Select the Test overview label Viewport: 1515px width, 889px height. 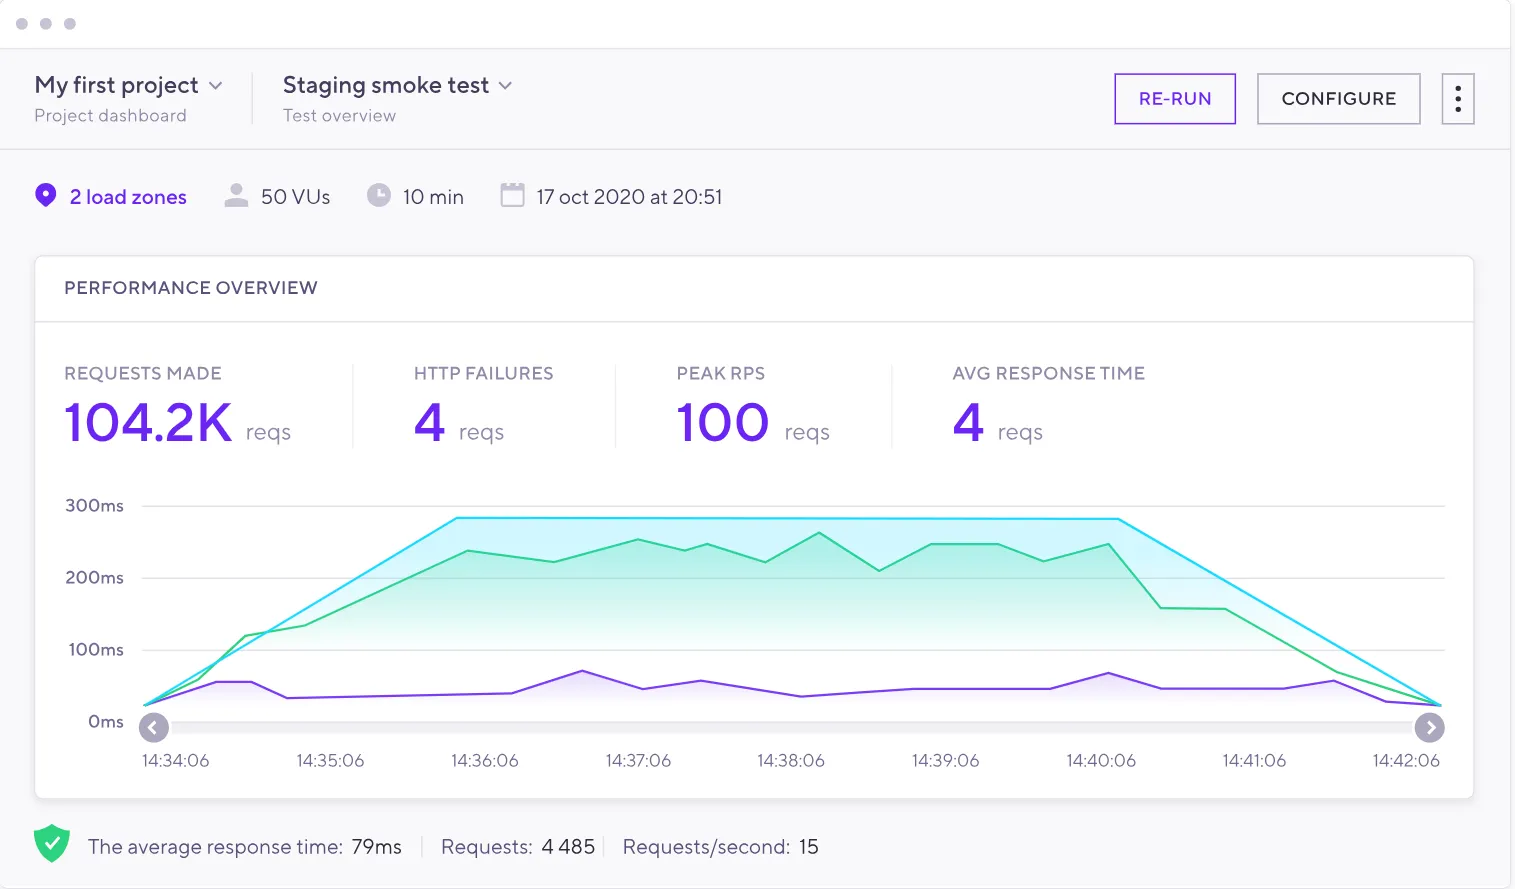coord(339,116)
